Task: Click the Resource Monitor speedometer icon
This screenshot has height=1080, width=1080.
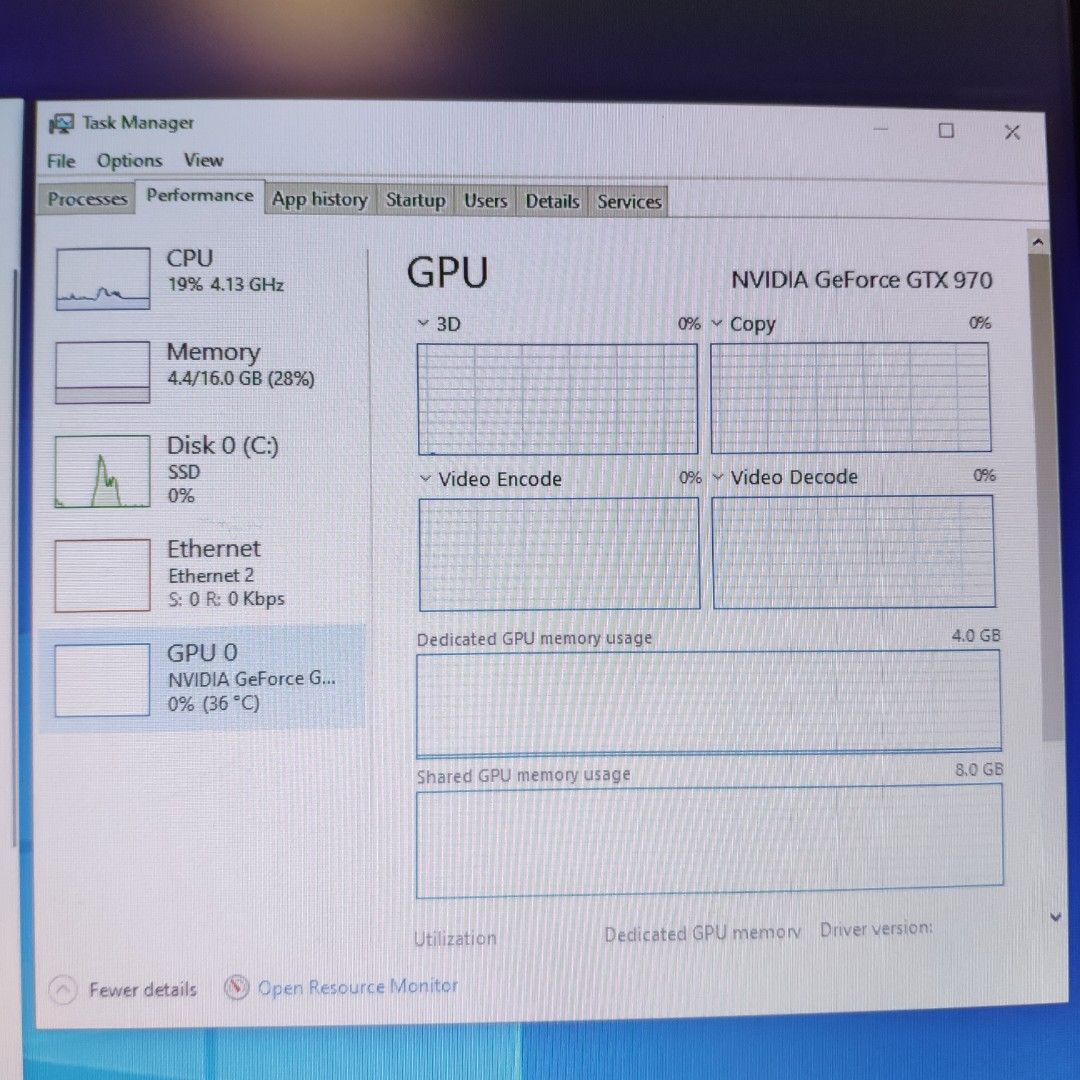Action: click(x=236, y=987)
